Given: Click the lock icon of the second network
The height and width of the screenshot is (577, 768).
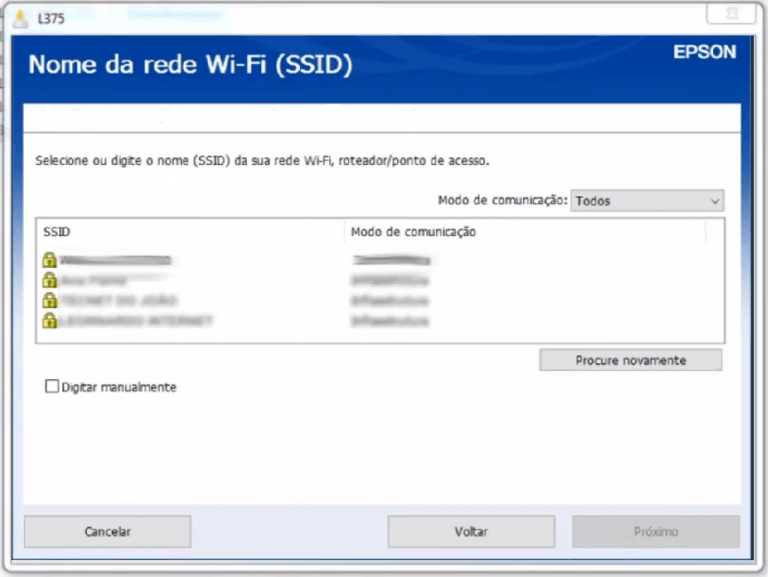Looking at the screenshot, I should coord(49,281).
